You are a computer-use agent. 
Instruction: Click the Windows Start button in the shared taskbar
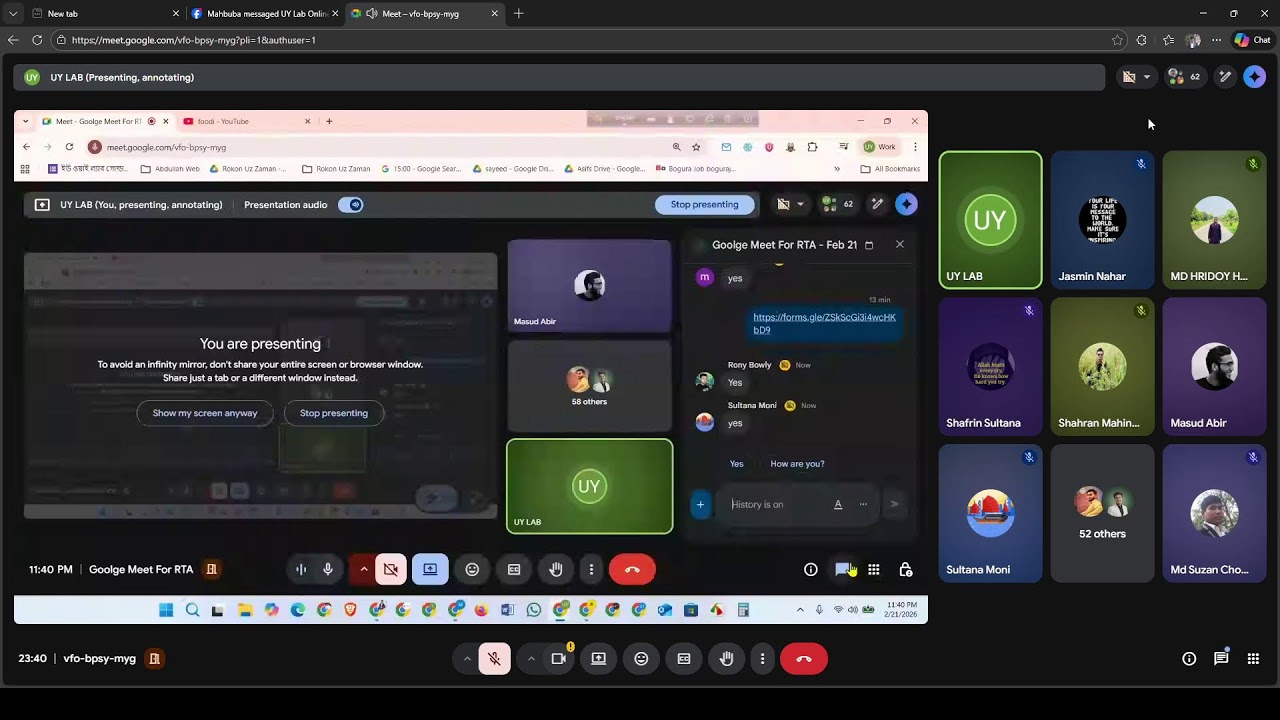(166, 610)
